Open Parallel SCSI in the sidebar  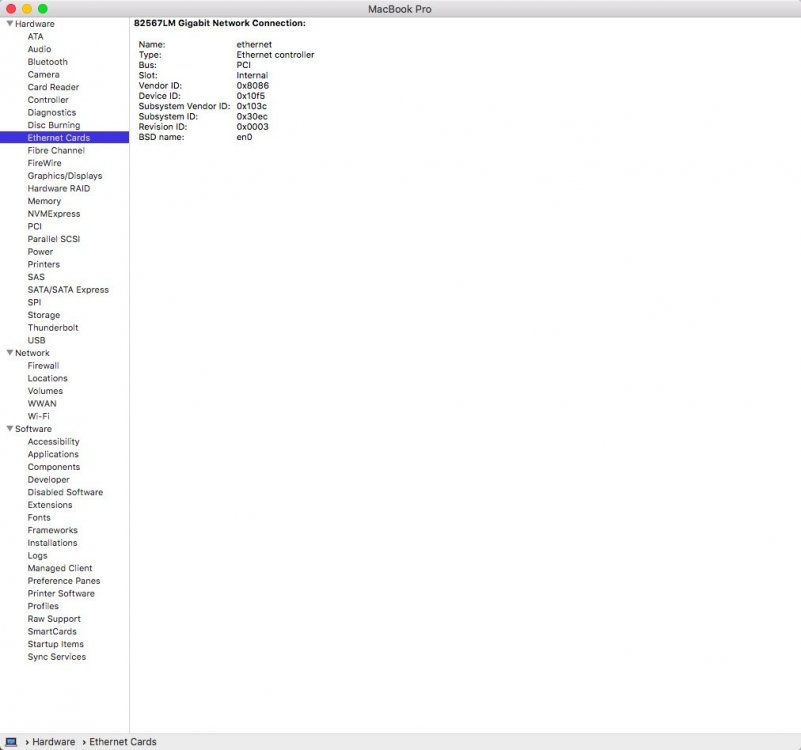point(54,239)
